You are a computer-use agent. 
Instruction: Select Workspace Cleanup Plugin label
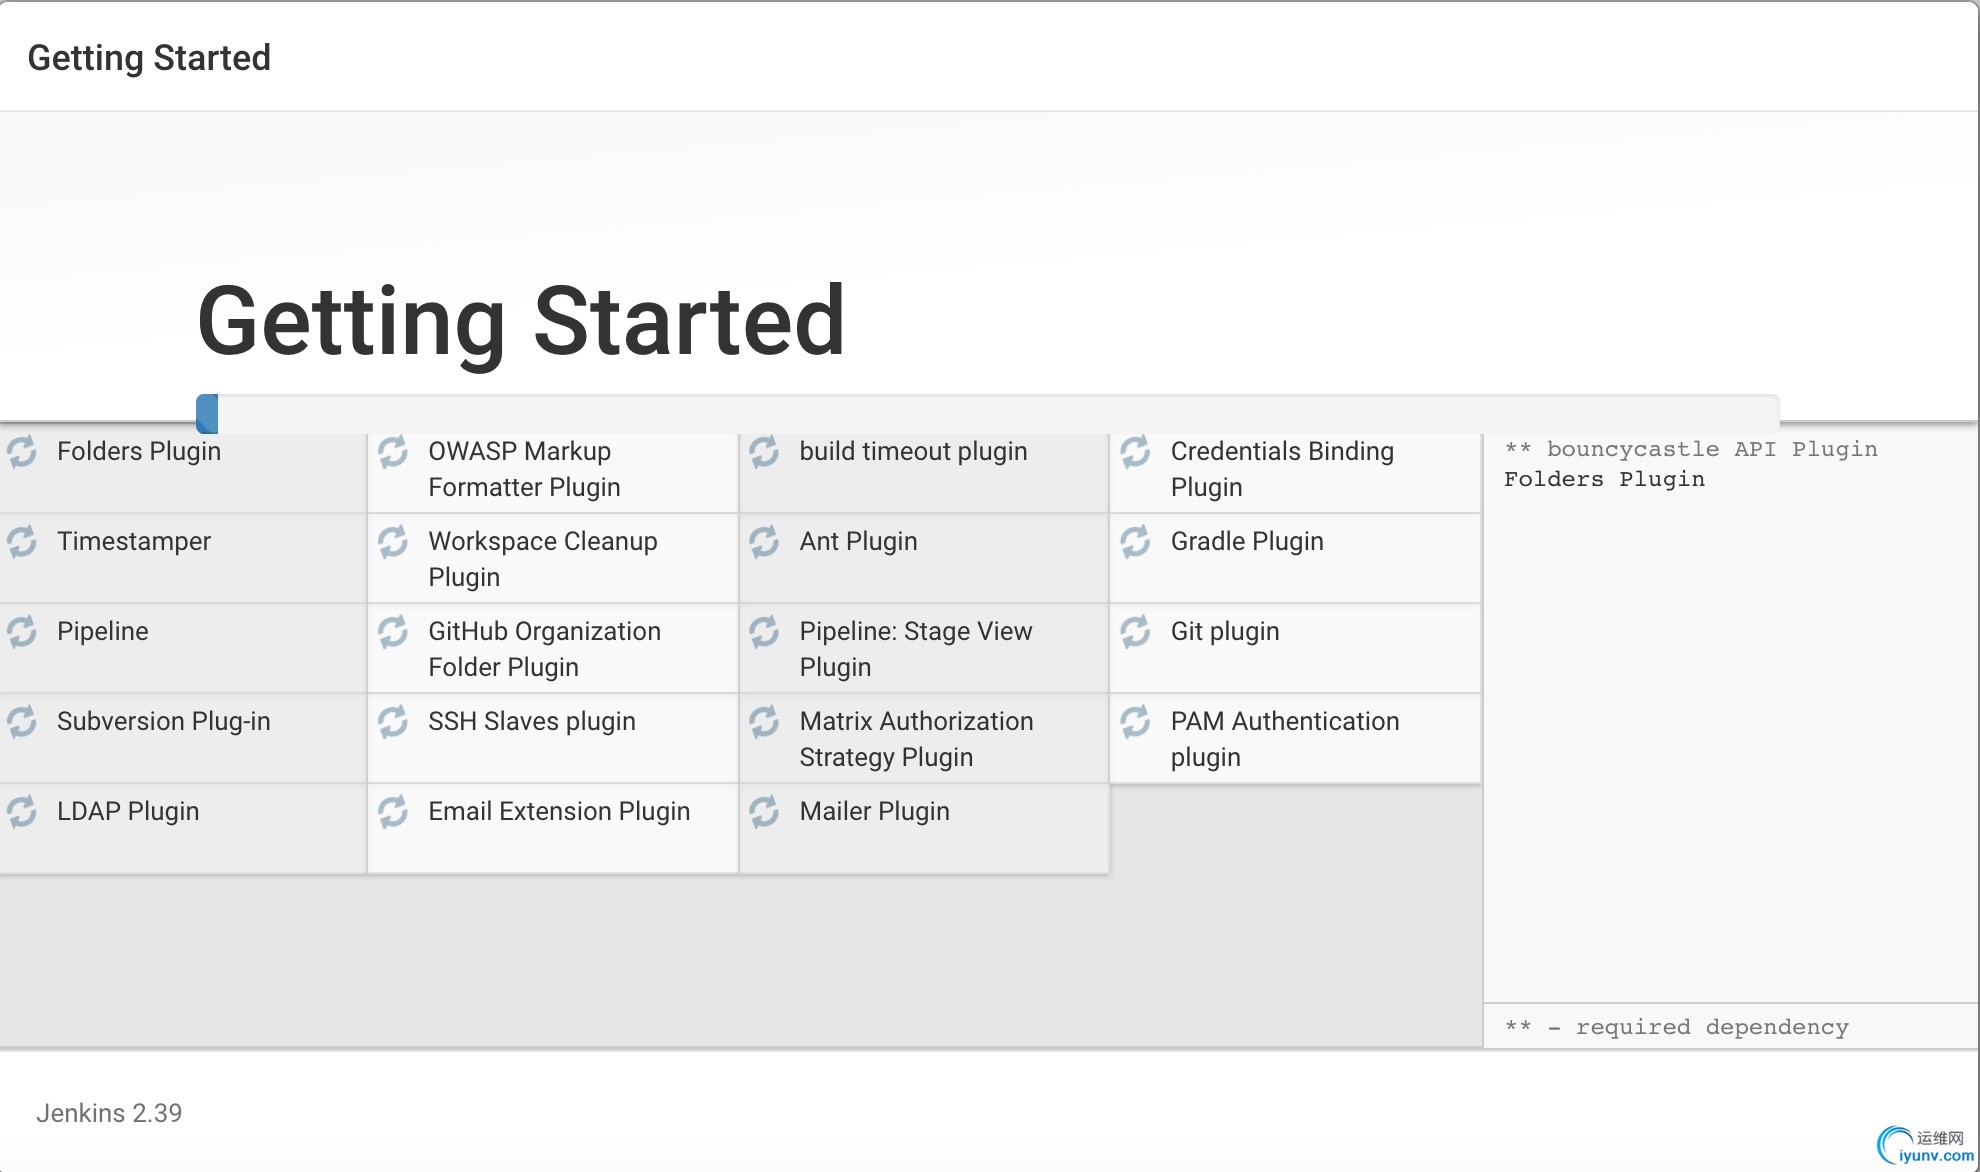click(x=543, y=559)
